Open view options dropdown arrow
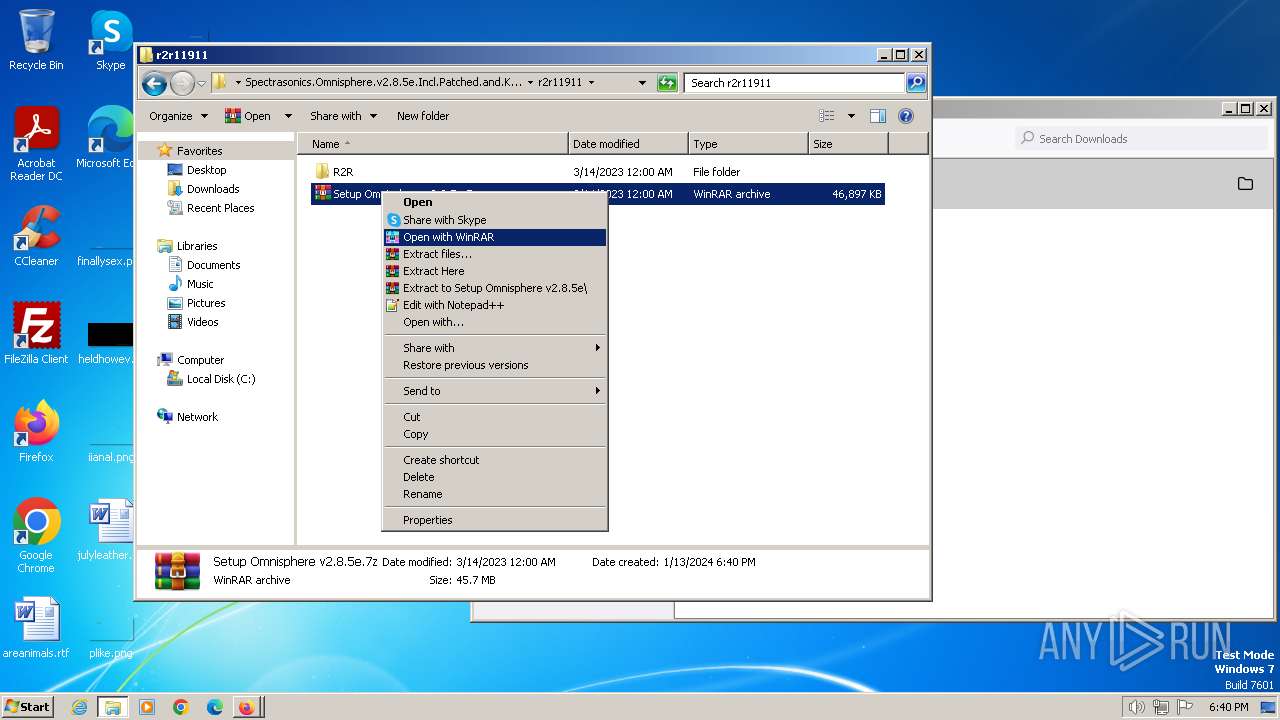1280x720 pixels. click(x=851, y=116)
